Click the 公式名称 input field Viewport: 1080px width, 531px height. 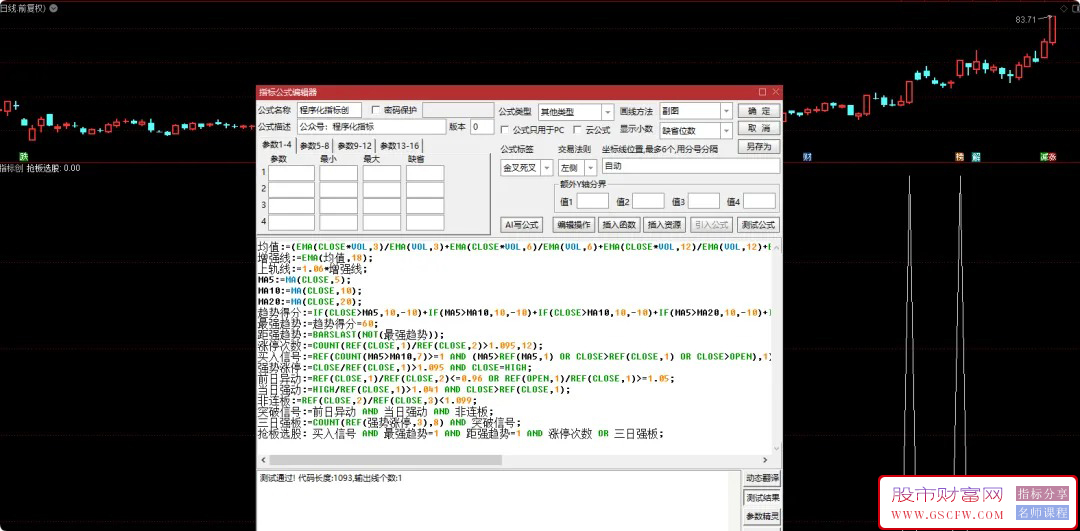[329, 111]
